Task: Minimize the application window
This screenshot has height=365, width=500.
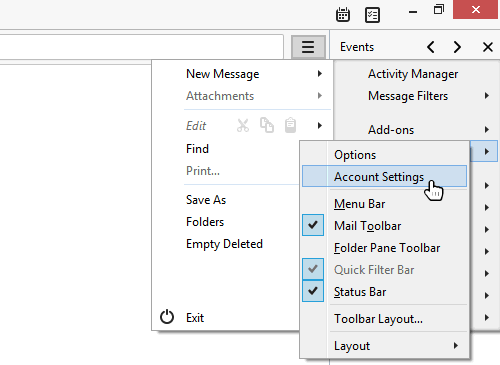Action: point(413,12)
